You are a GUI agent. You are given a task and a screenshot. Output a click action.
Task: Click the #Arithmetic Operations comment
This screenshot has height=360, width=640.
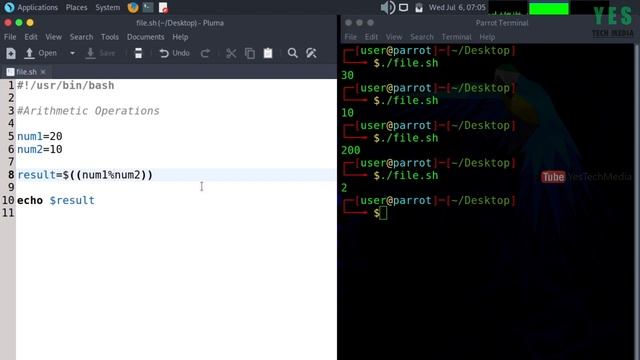click(x=88, y=111)
